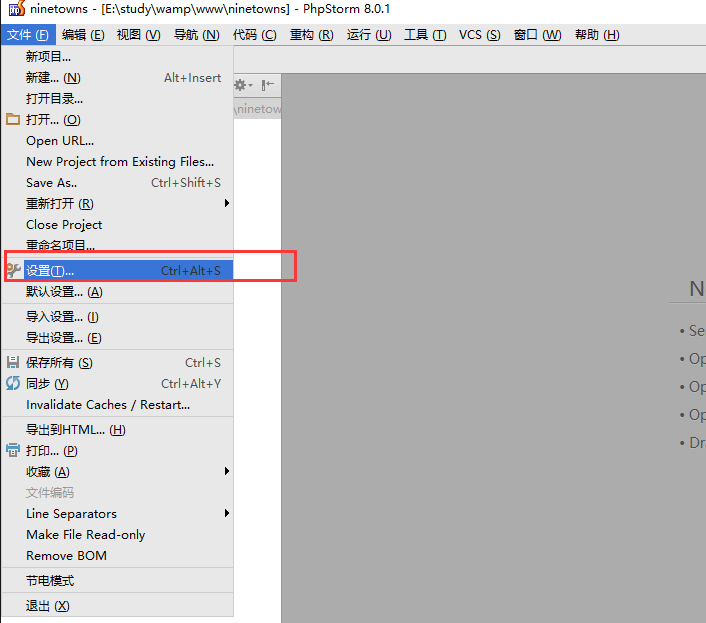Choose Remove BOM menu entry
The image size is (706, 623).
click(x=118, y=555)
